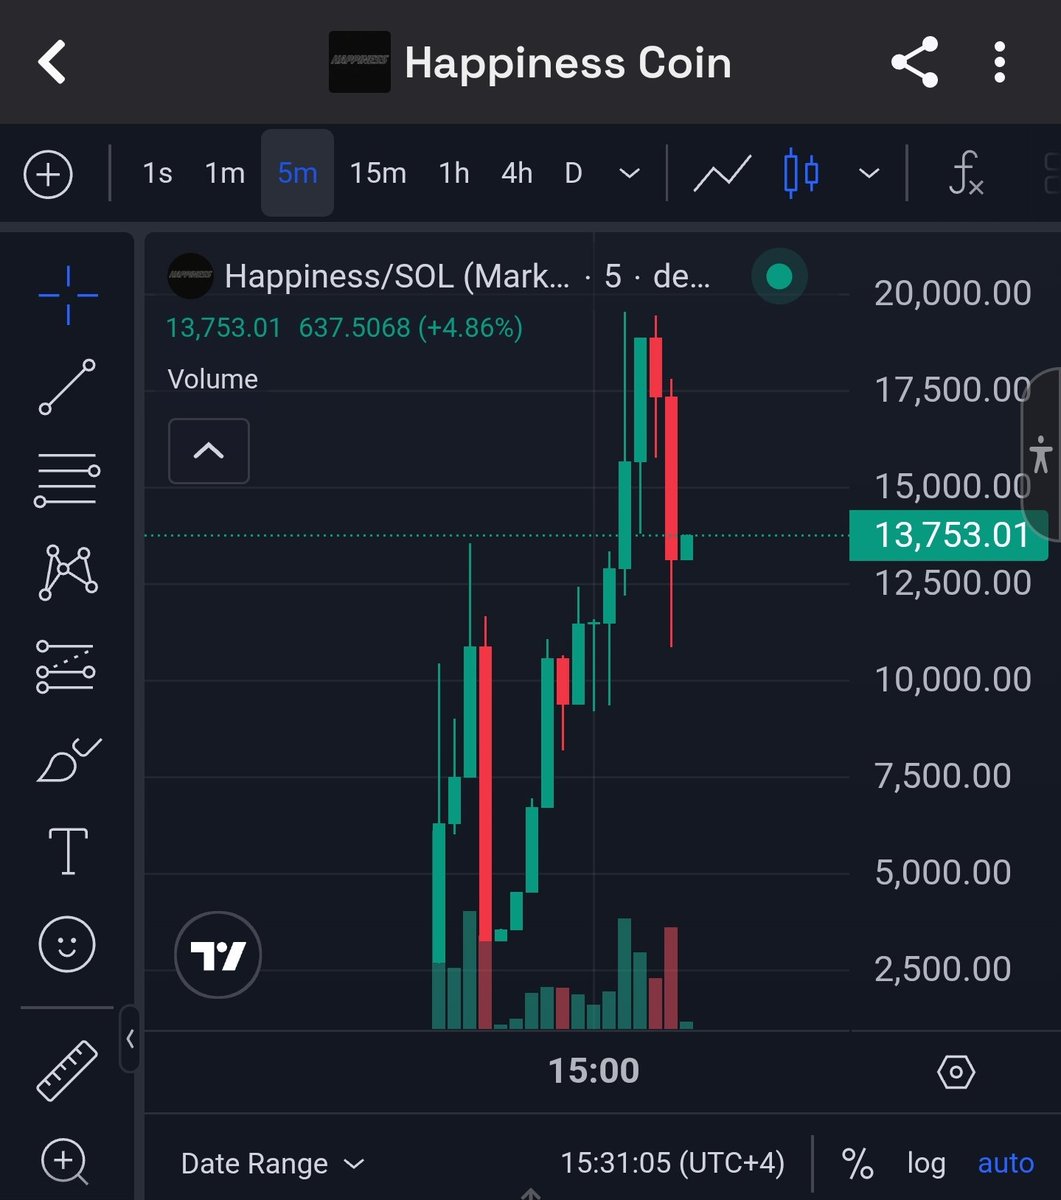Open the emoji icons tool

point(67,944)
